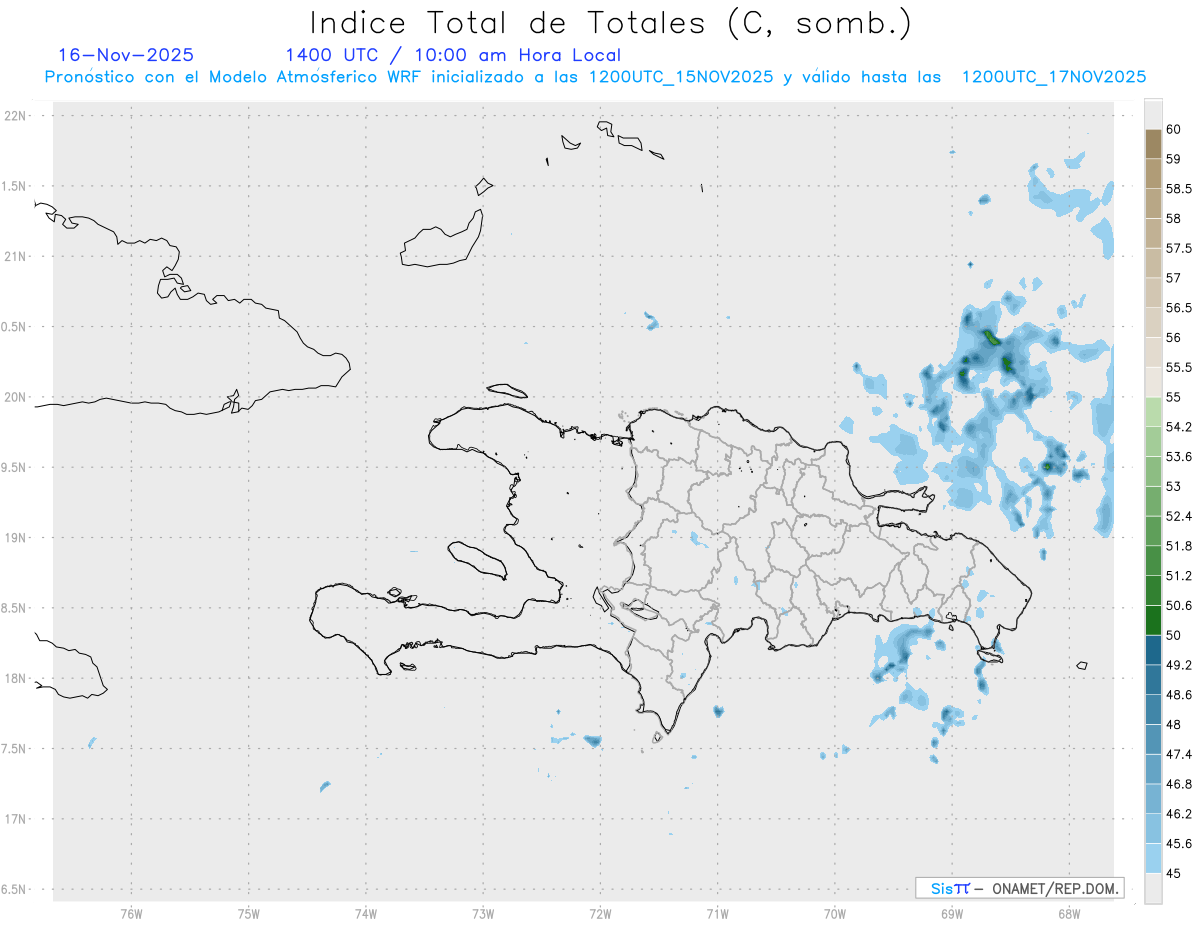Select the 18N latitude label
The image size is (1200, 927).
pos(17,678)
